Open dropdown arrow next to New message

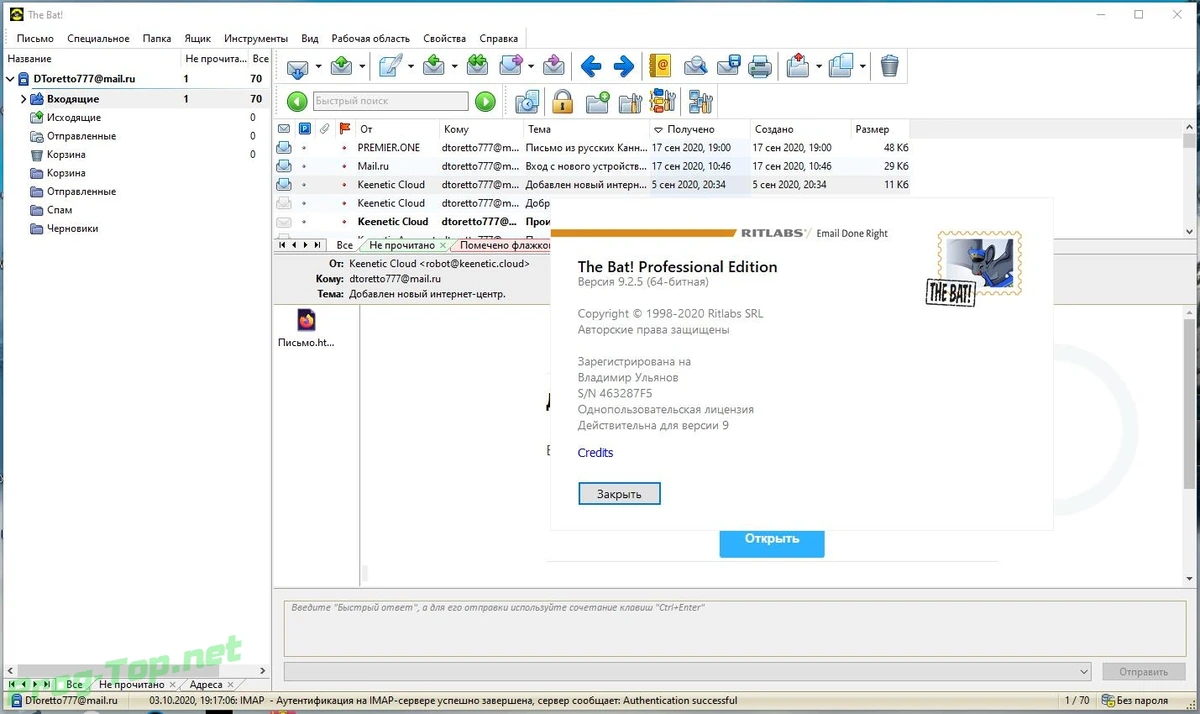click(x=410, y=68)
